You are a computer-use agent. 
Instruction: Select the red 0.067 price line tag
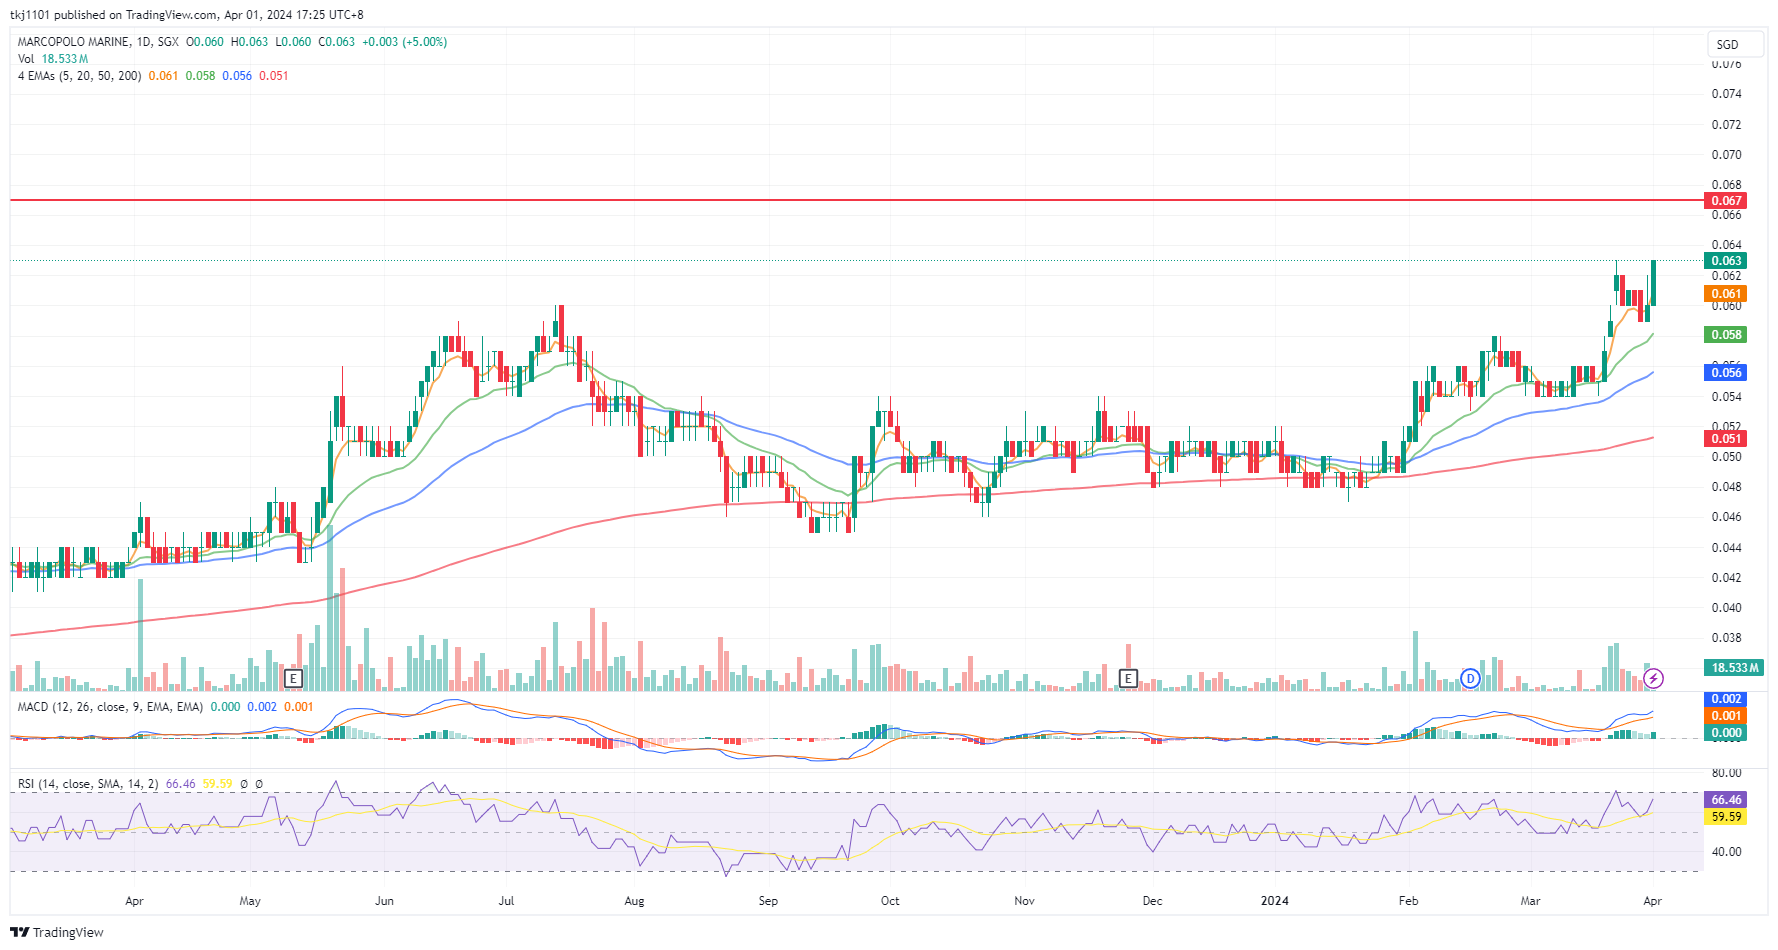[1726, 200]
